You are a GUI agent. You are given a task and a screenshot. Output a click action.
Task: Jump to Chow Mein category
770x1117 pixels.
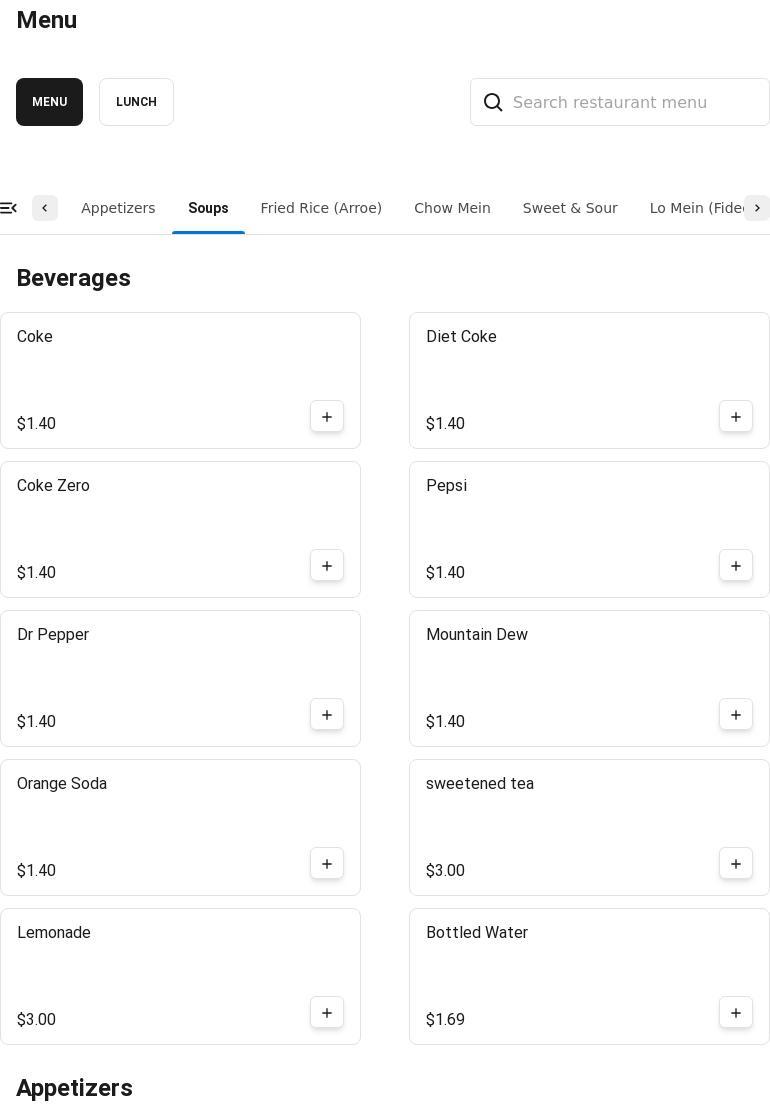coord(452,208)
